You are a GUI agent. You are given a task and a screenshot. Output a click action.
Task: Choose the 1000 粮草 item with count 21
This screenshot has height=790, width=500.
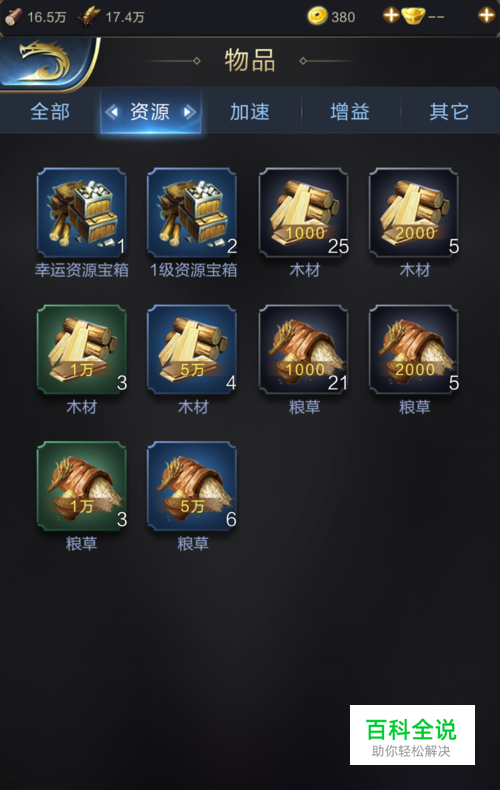click(303, 349)
